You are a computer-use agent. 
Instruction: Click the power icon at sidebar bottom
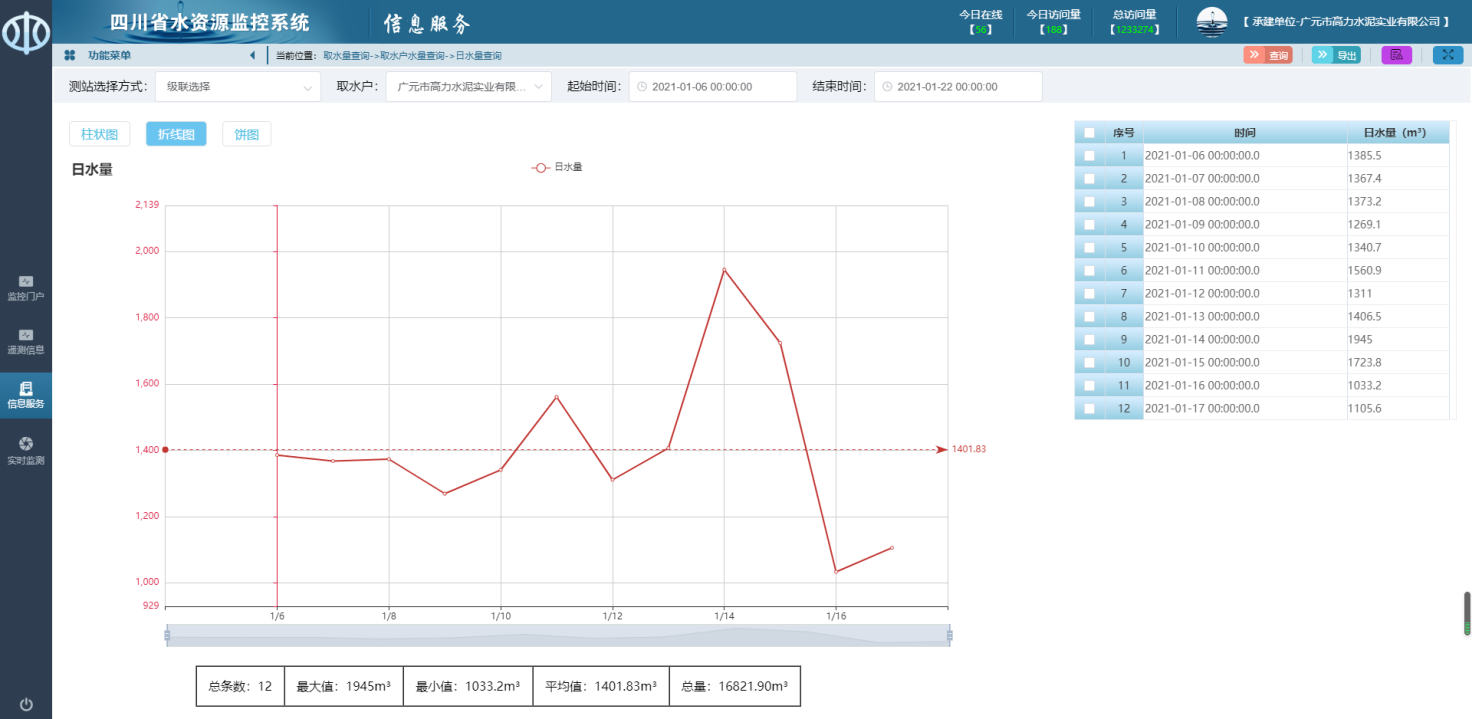tap(26, 704)
